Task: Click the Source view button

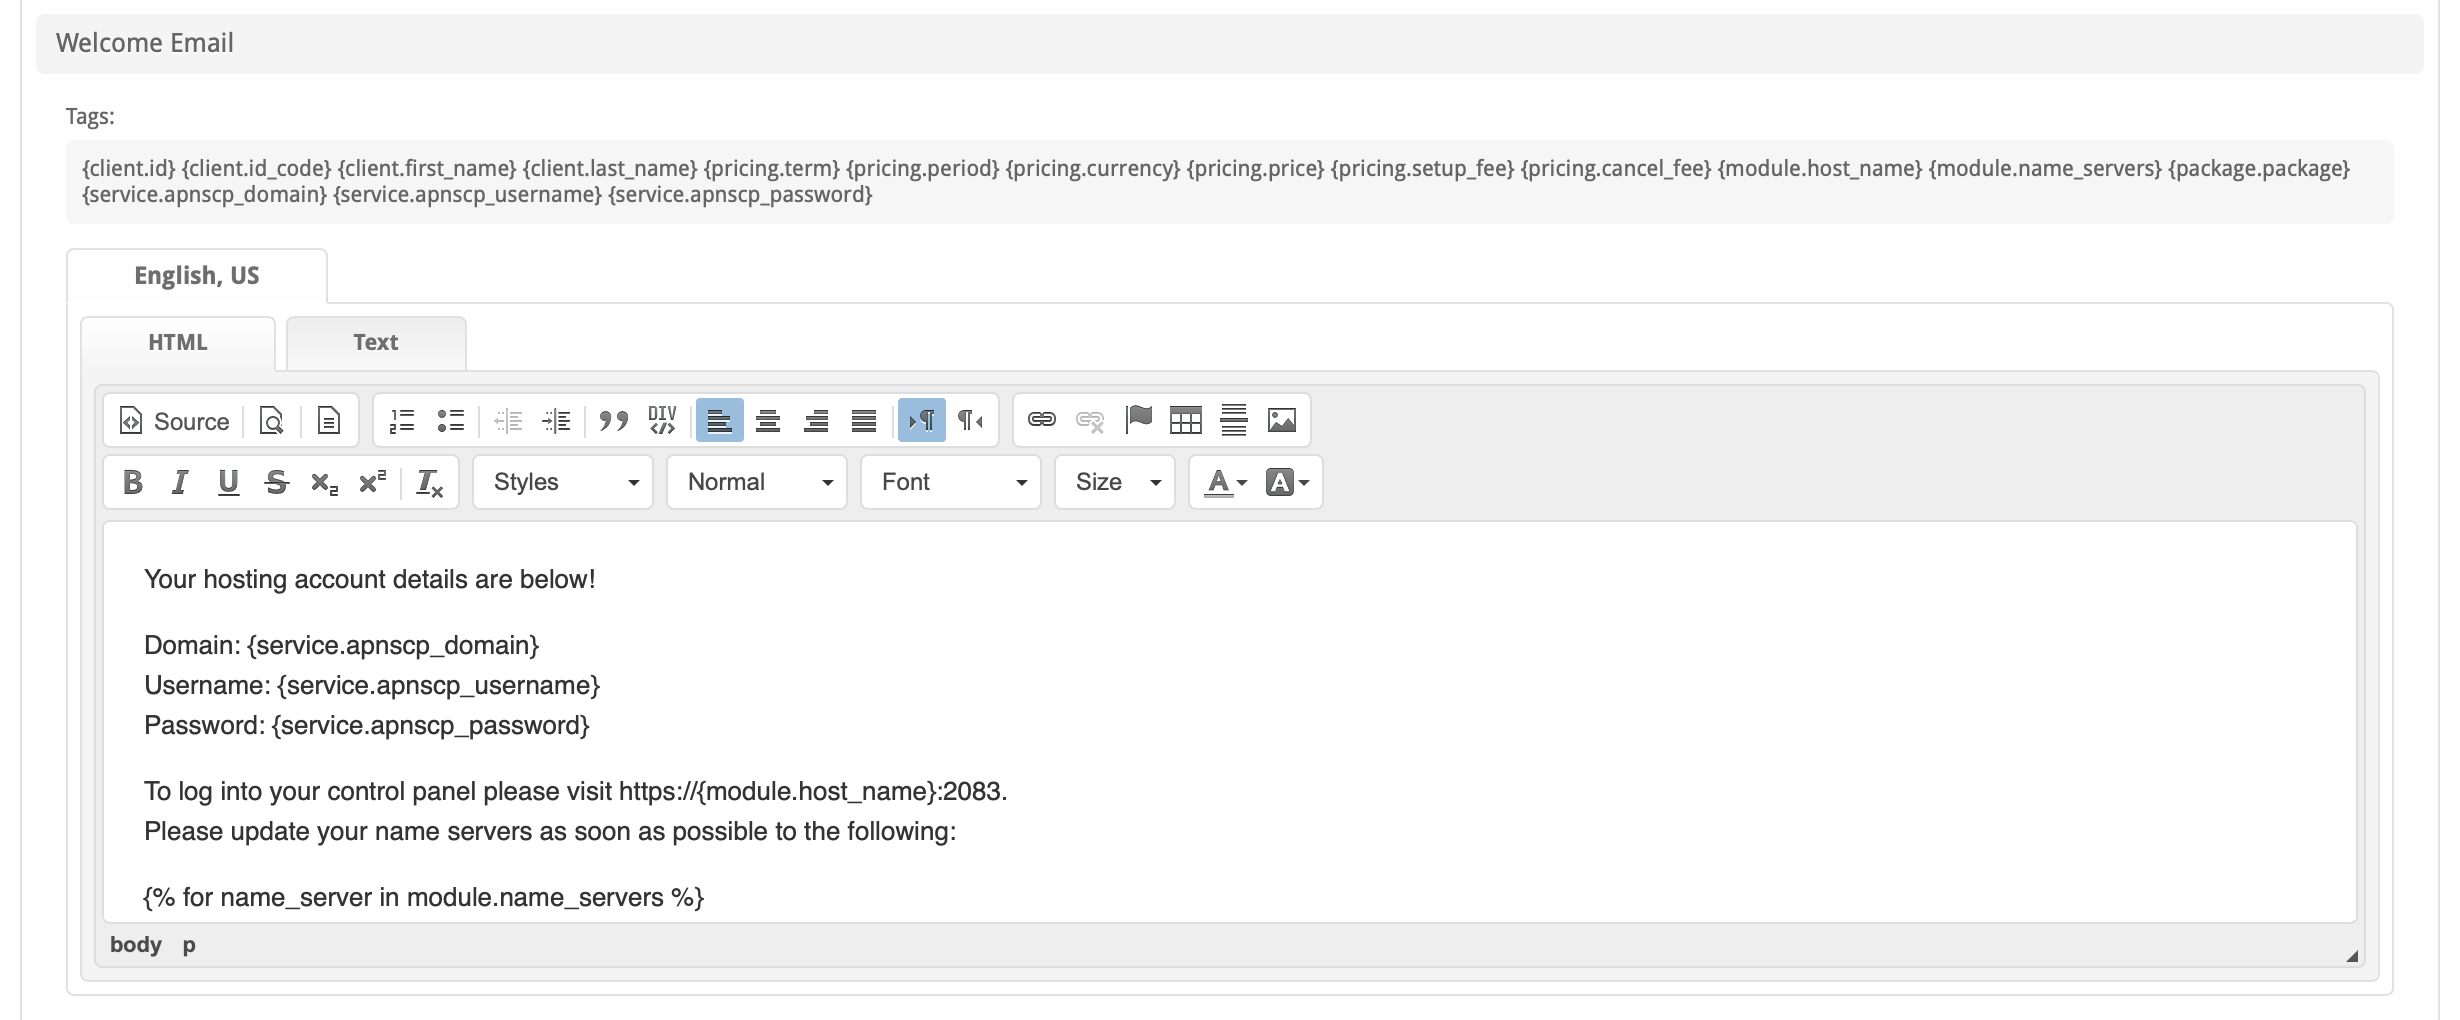Action: coord(174,421)
